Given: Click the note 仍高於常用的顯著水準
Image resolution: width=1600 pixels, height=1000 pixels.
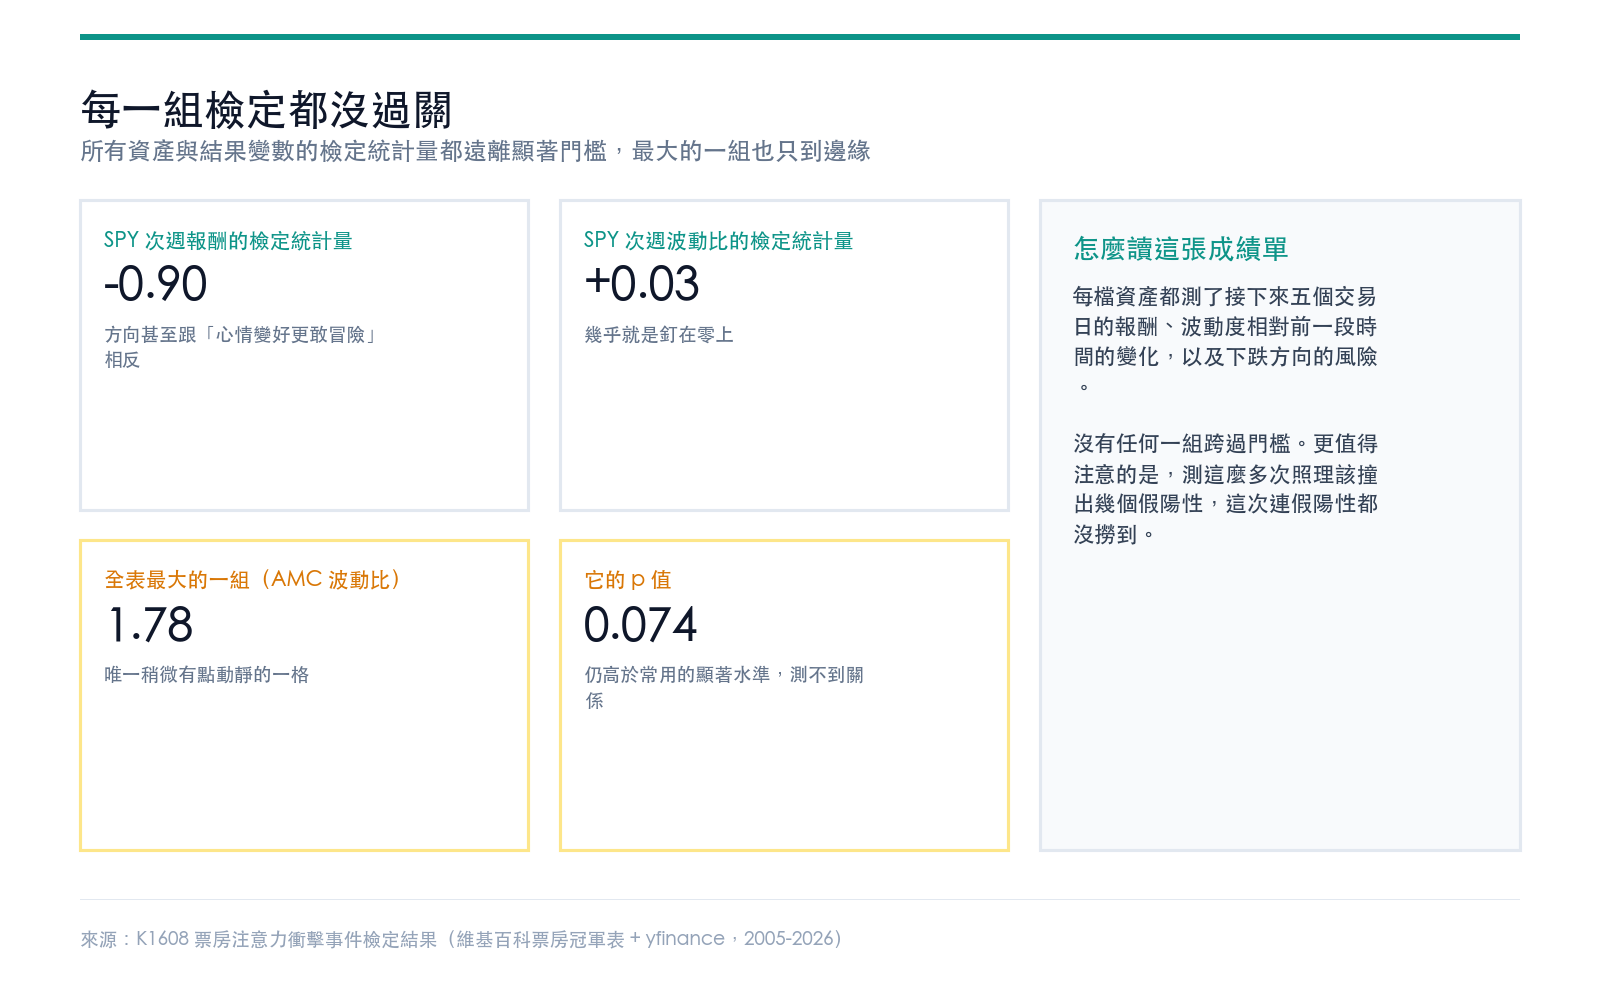Looking at the screenshot, I should (724, 687).
